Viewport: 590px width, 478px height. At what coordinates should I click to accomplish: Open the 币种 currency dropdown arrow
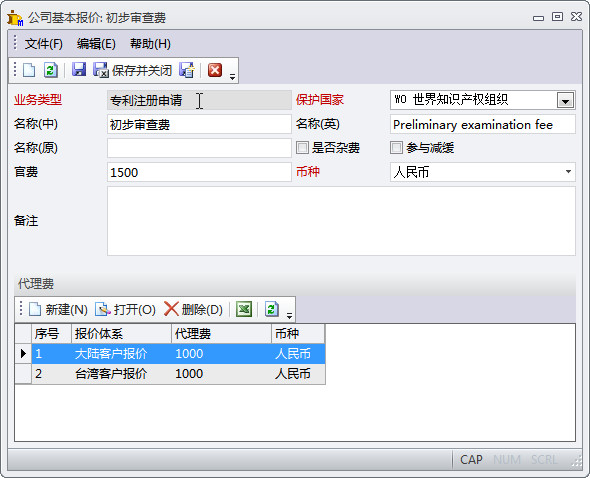pyautogui.click(x=568, y=172)
